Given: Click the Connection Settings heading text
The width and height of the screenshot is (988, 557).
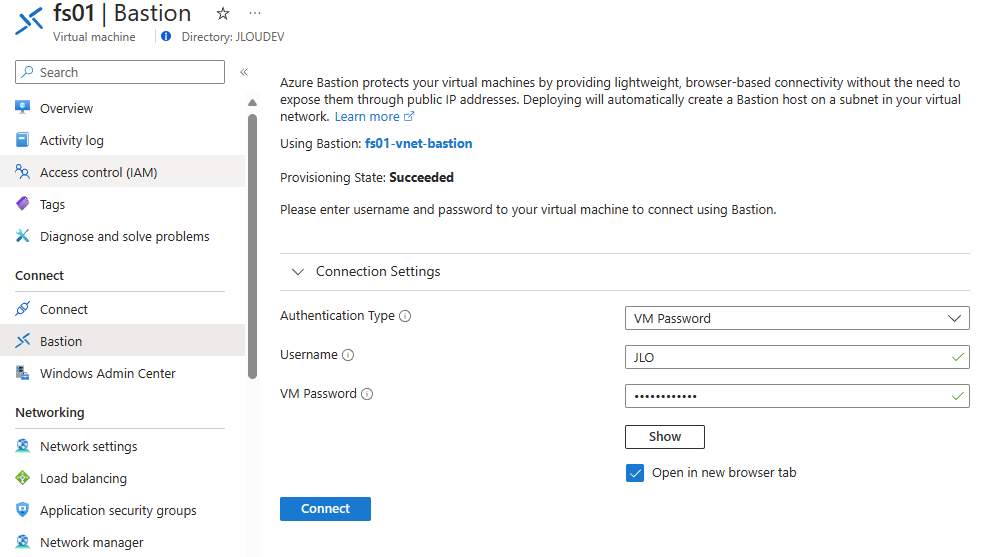Looking at the screenshot, I should click(x=378, y=272).
